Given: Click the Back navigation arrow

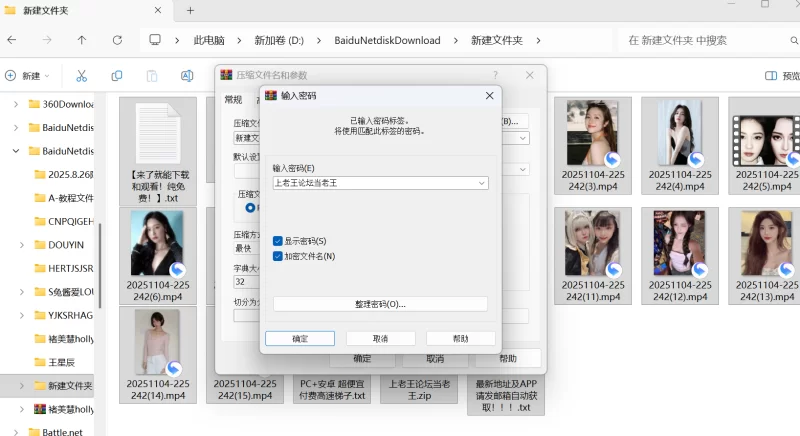Looking at the screenshot, I should [11, 40].
